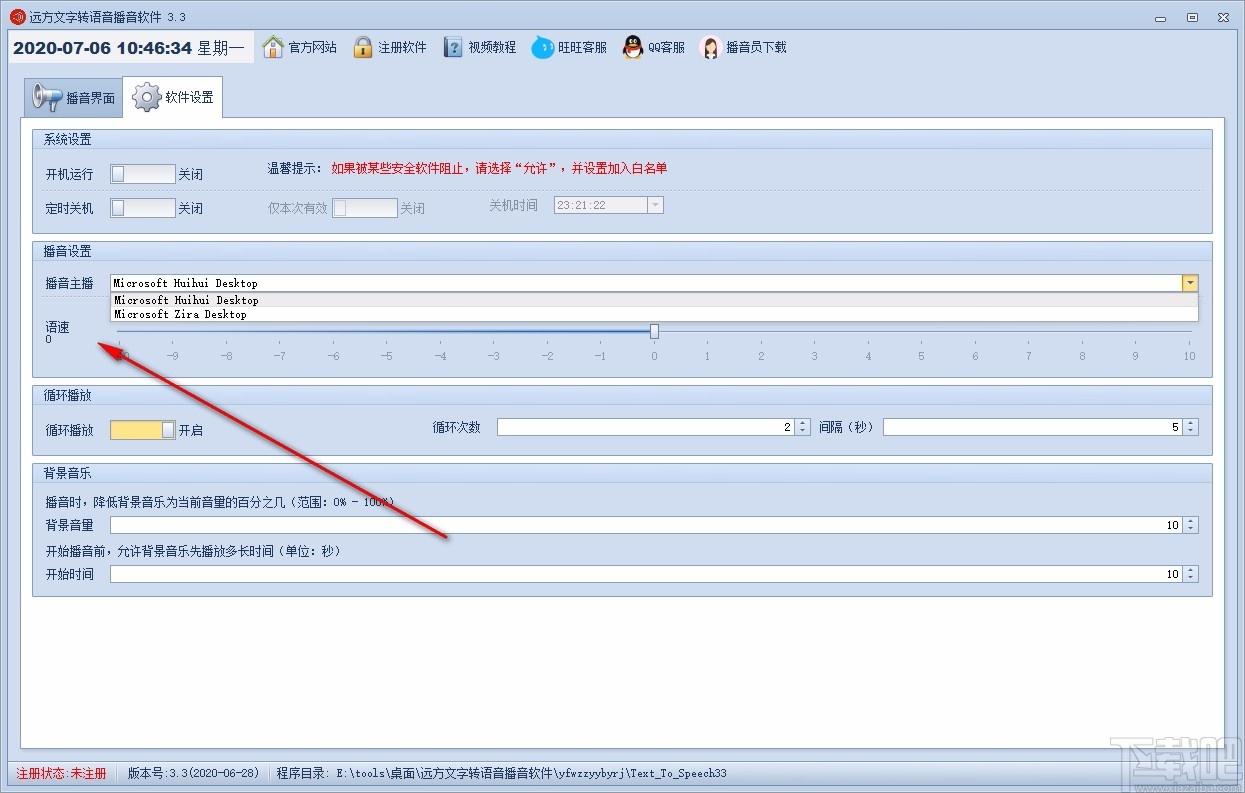
Task: Click the red 温馨提示 warning text
Action: coord(499,168)
